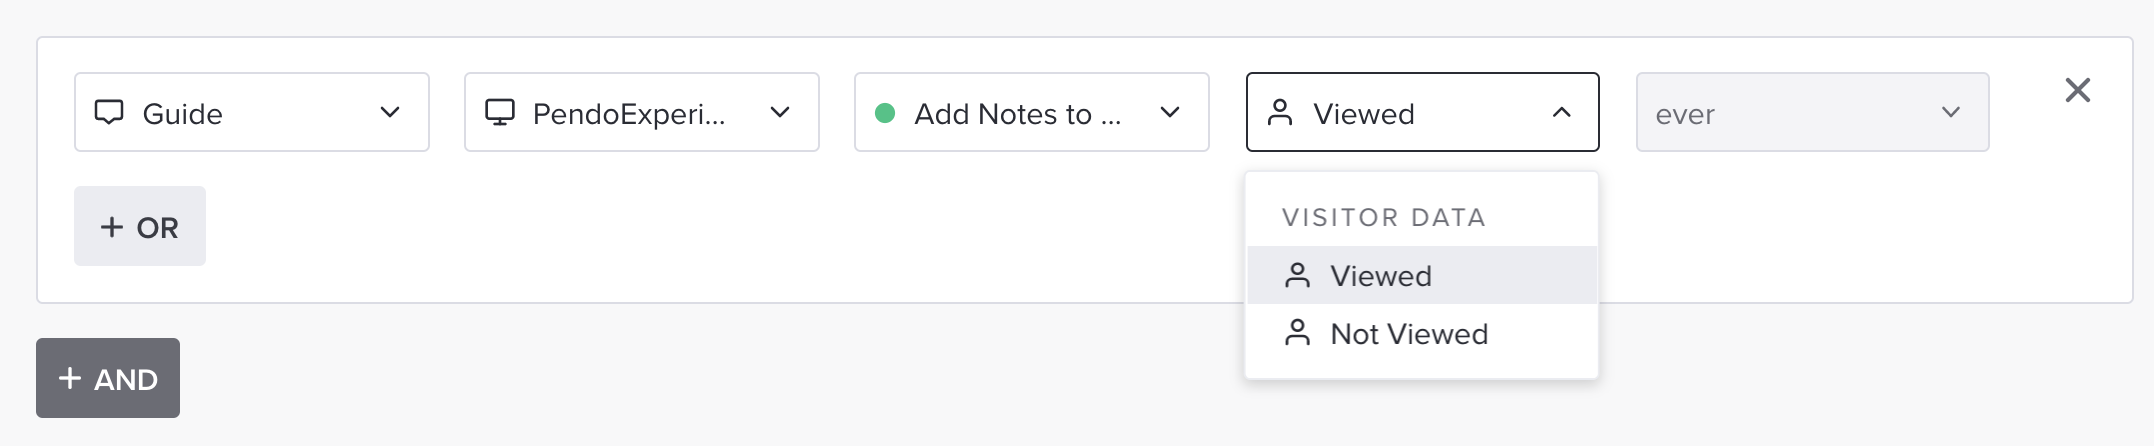Add an AND rule group
Viewport: 2154px width, 446px height.
(108, 378)
